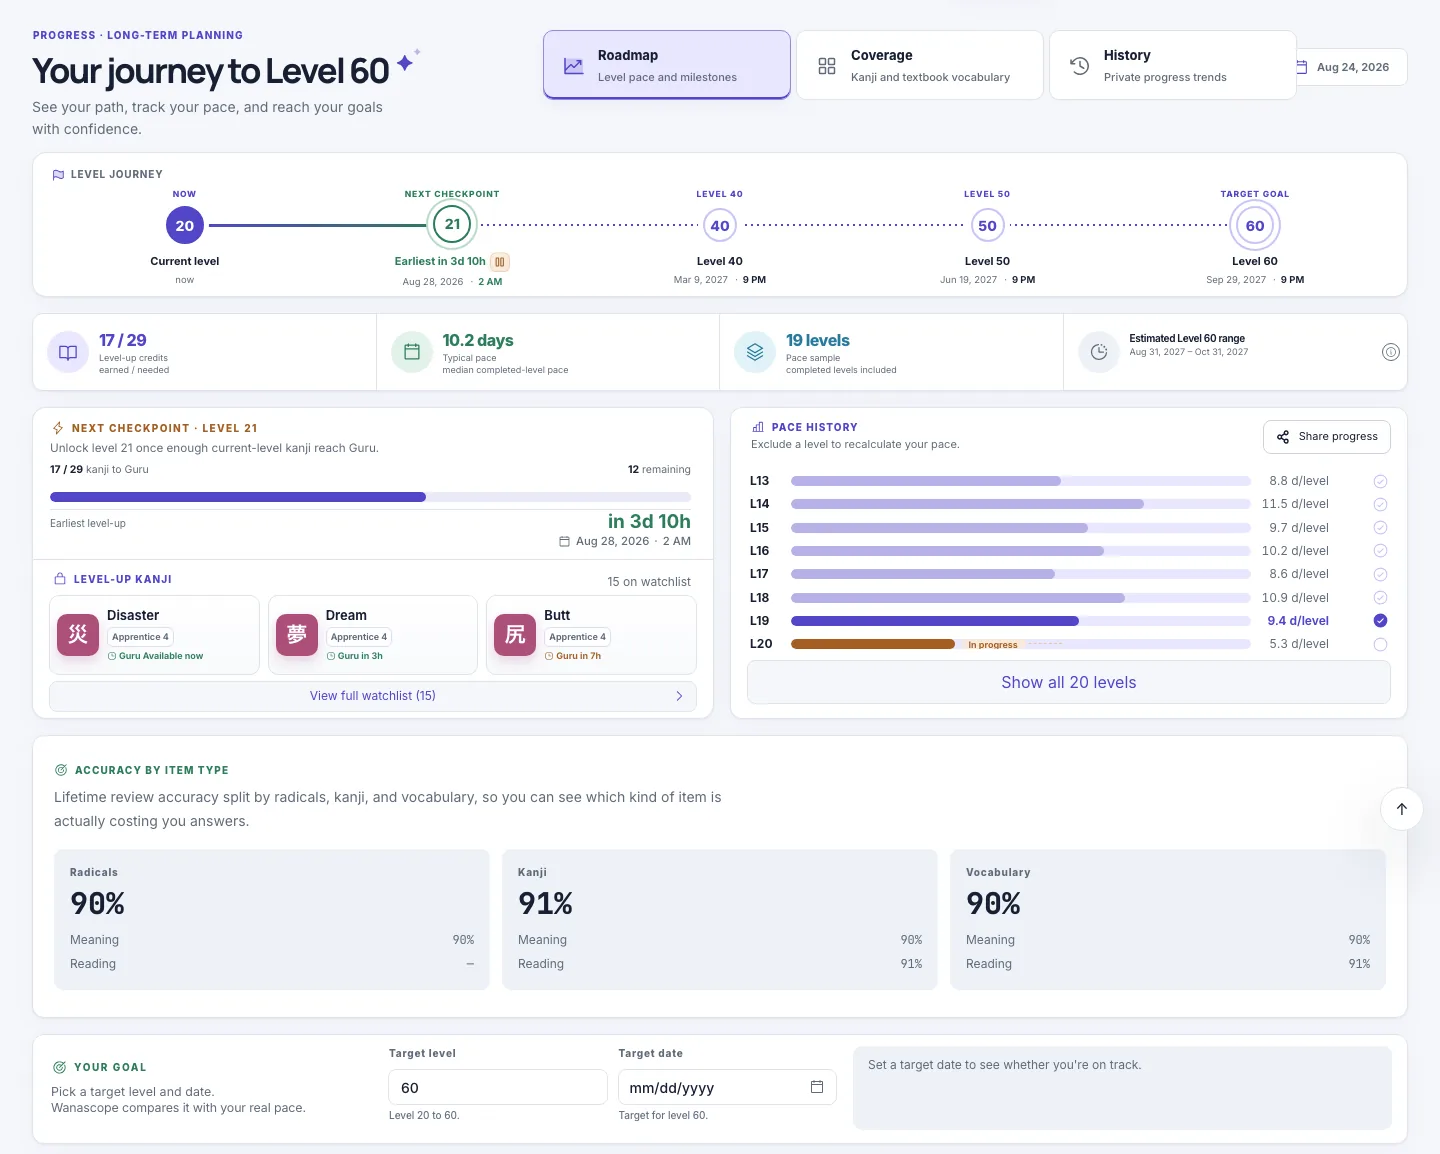Screen dimensions: 1440x1154
Task: Click the scroll-to-top arrow button
Action: (x=1401, y=809)
